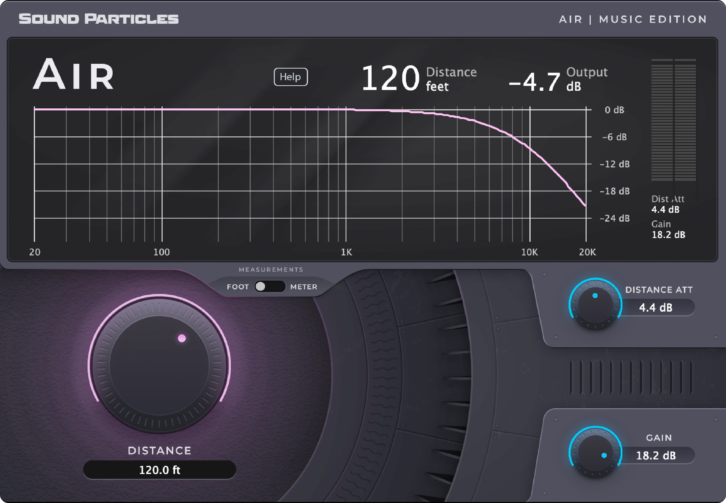Click the 1K frequency axis label
Screen dimensions: 726x503
(346, 252)
